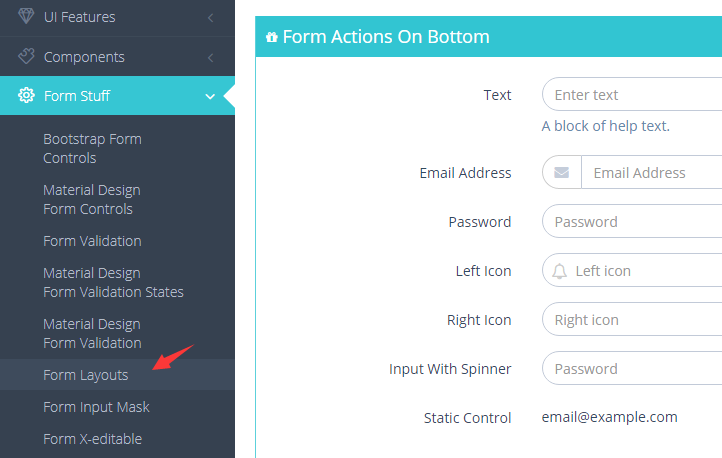Click the gift icon in form header
This screenshot has width=722, height=458.
(x=271, y=38)
